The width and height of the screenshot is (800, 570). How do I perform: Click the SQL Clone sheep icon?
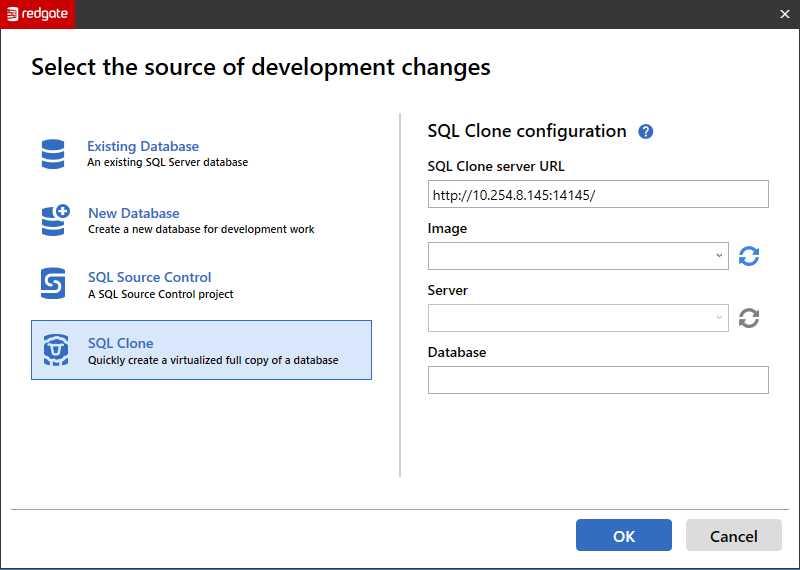[55, 350]
